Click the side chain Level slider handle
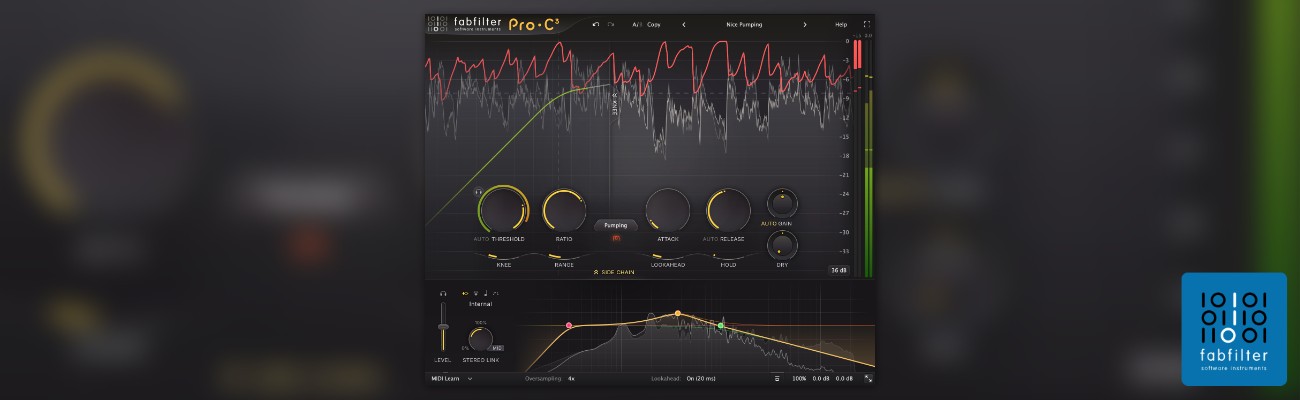The height and width of the screenshot is (400, 1300). pyautogui.click(x=443, y=328)
